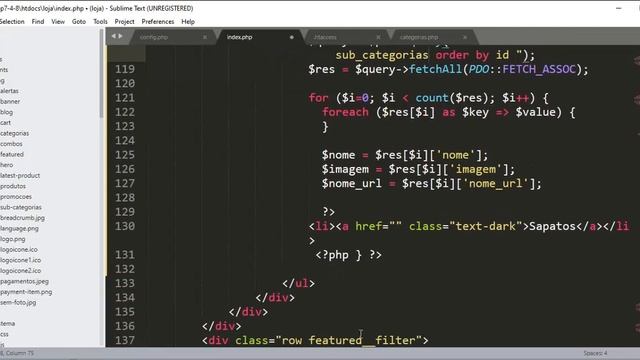
Task: Switch to the config.php tab
Action: pos(154,37)
